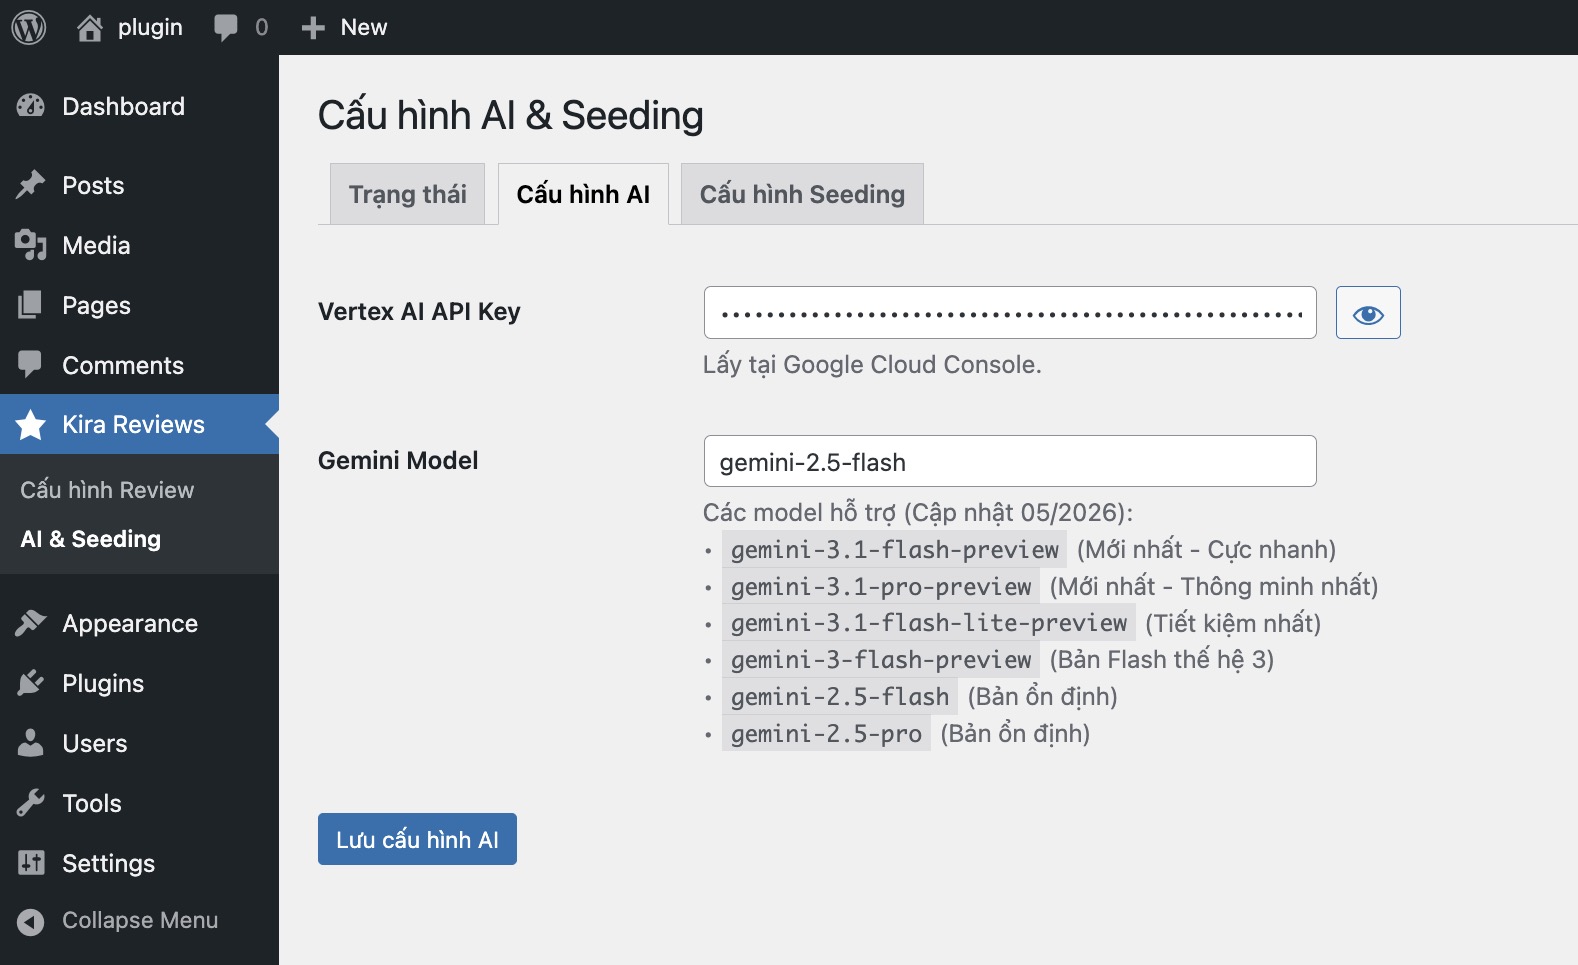Image resolution: width=1578 pixels, height=965 pixels.
Task: Open Kira Reviews menu item
Action: [x=139, y=424]
